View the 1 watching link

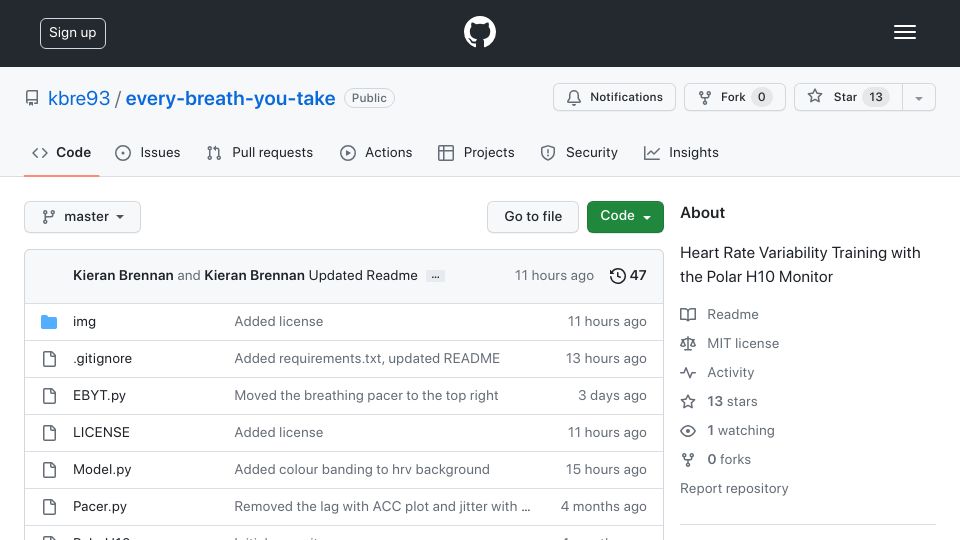(x=741, y=430)
